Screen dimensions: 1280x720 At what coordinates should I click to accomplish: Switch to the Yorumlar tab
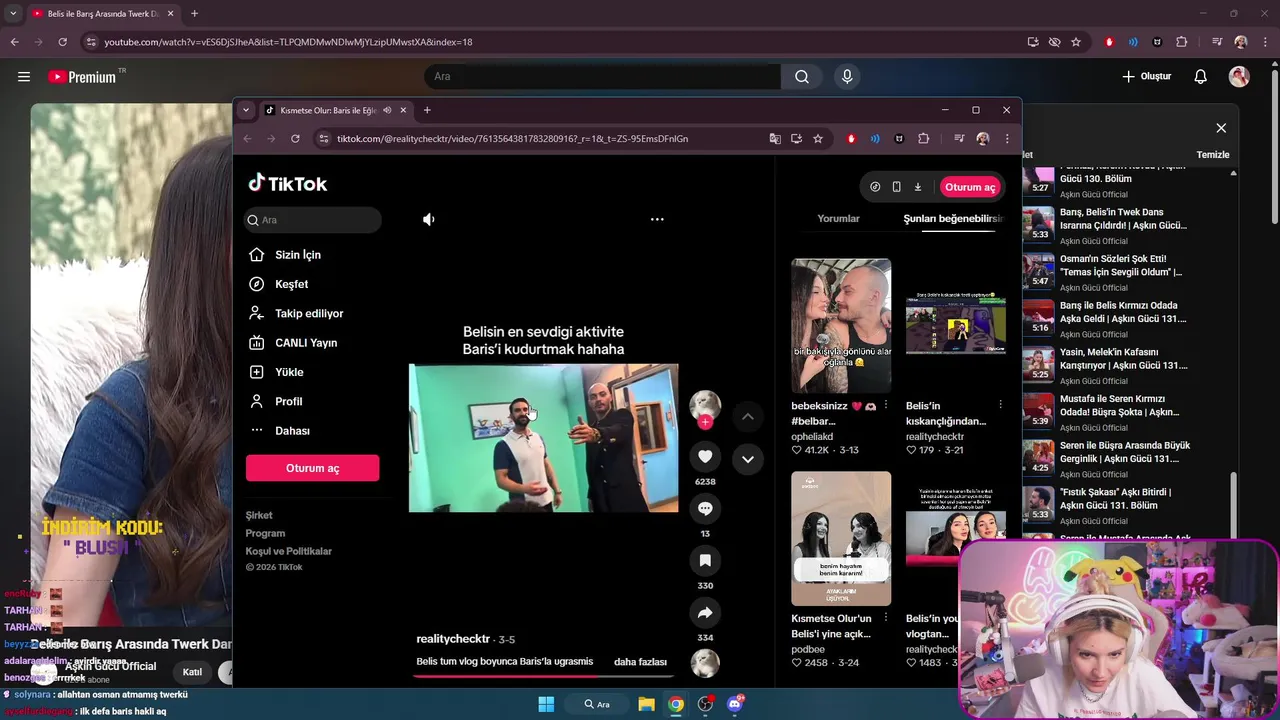(838, 219)
